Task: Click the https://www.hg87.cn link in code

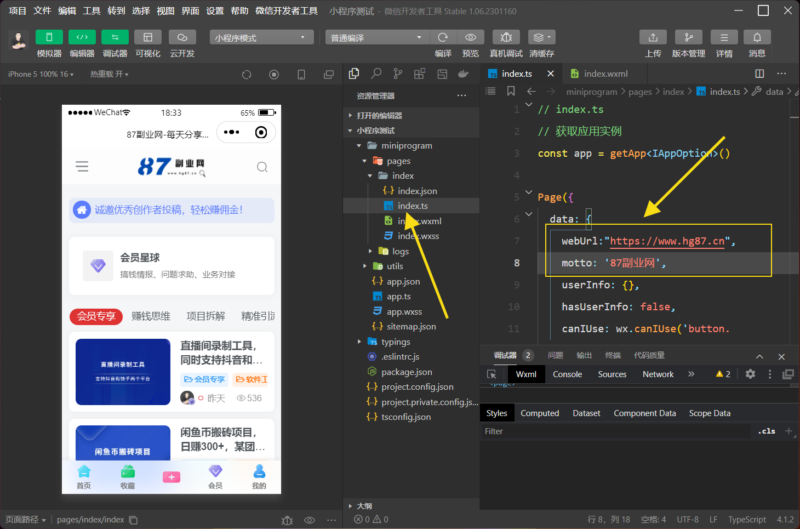Action: (x=667, y=241)
